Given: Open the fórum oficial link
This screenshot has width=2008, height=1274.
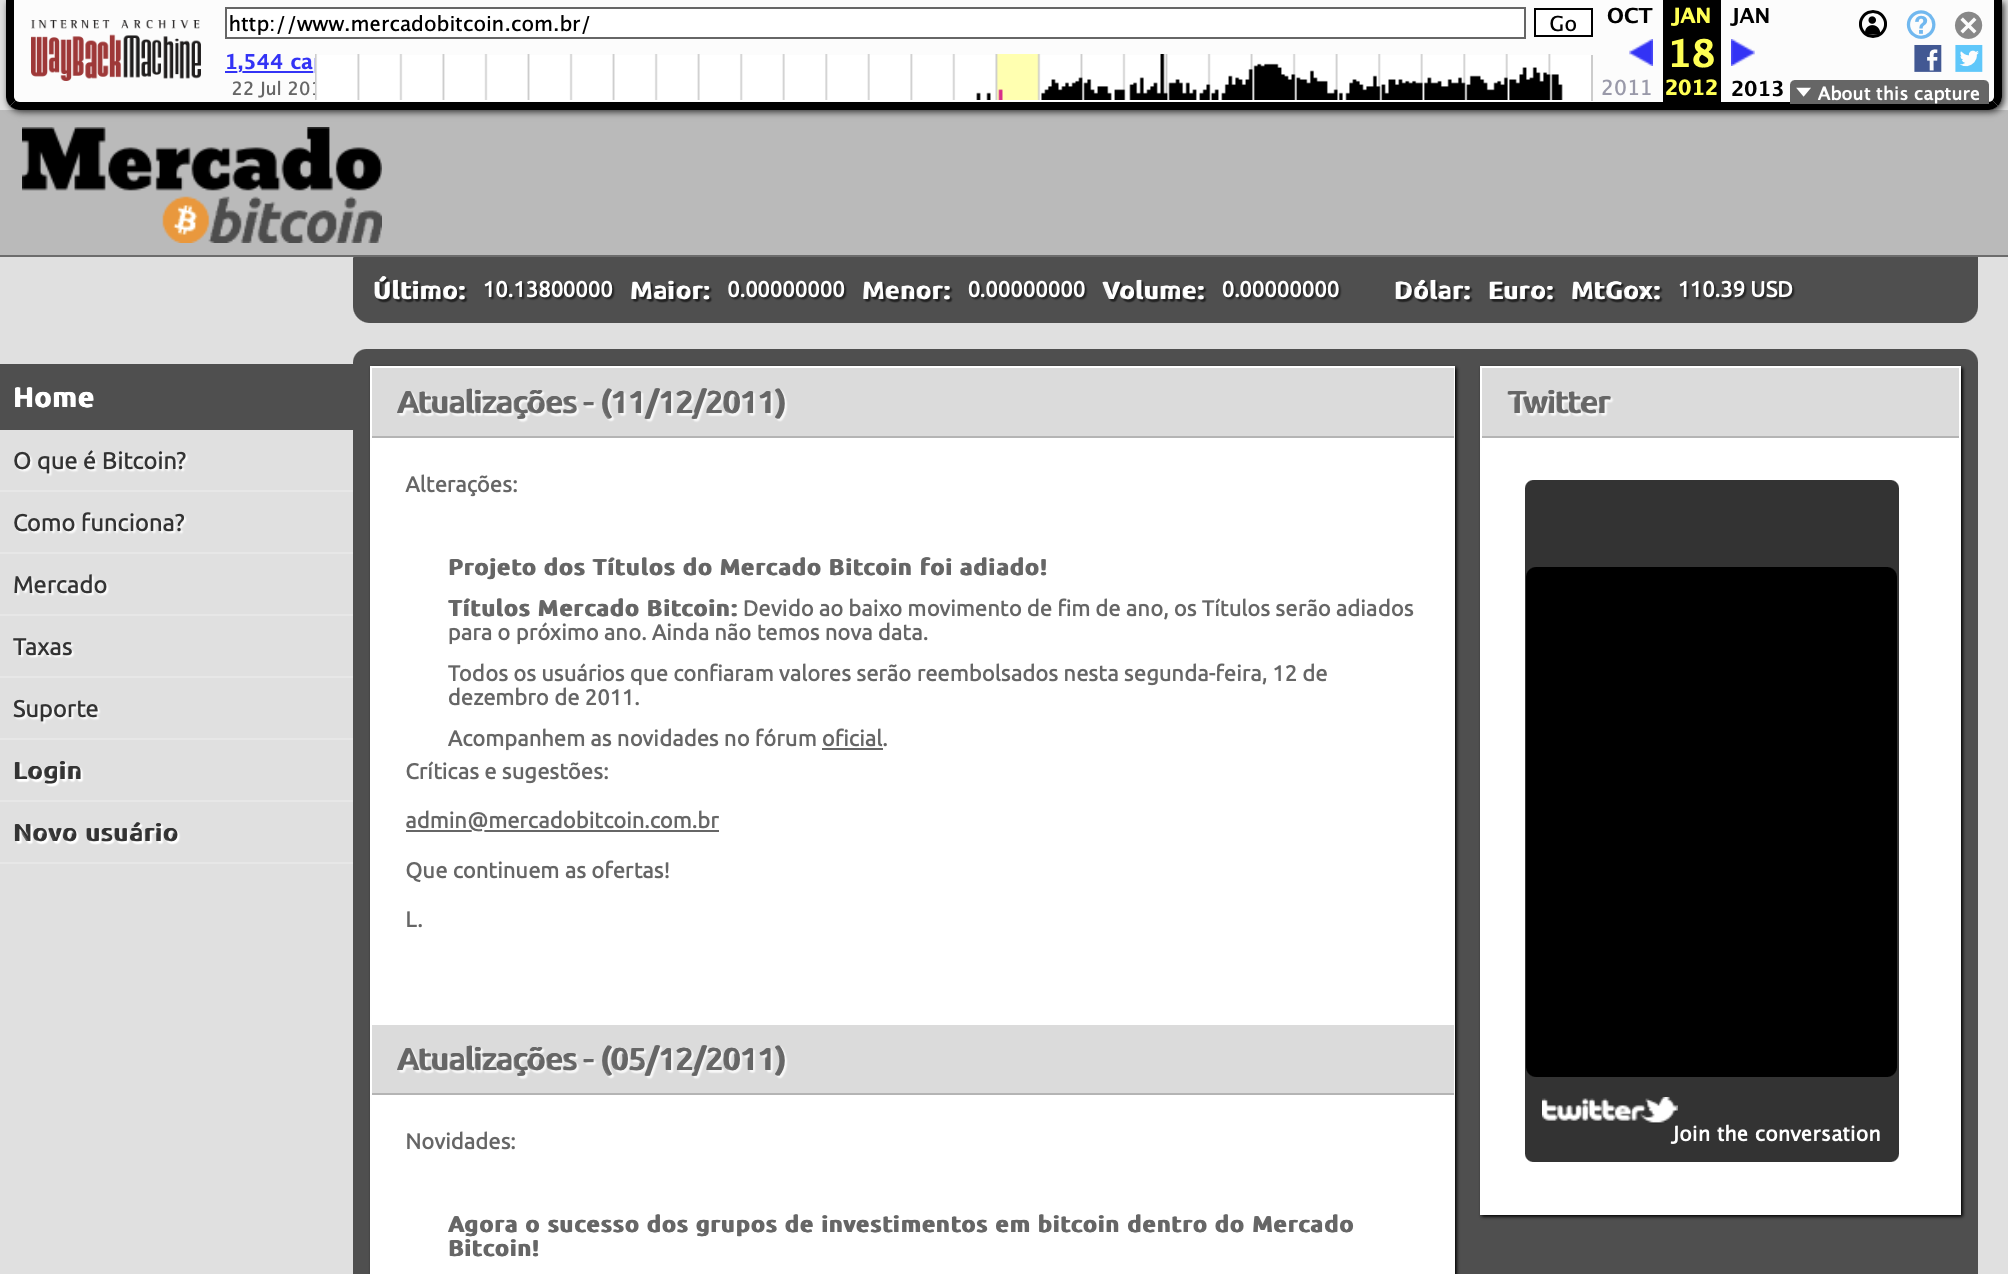Looking at the screenshot, I should pos(852,738).
